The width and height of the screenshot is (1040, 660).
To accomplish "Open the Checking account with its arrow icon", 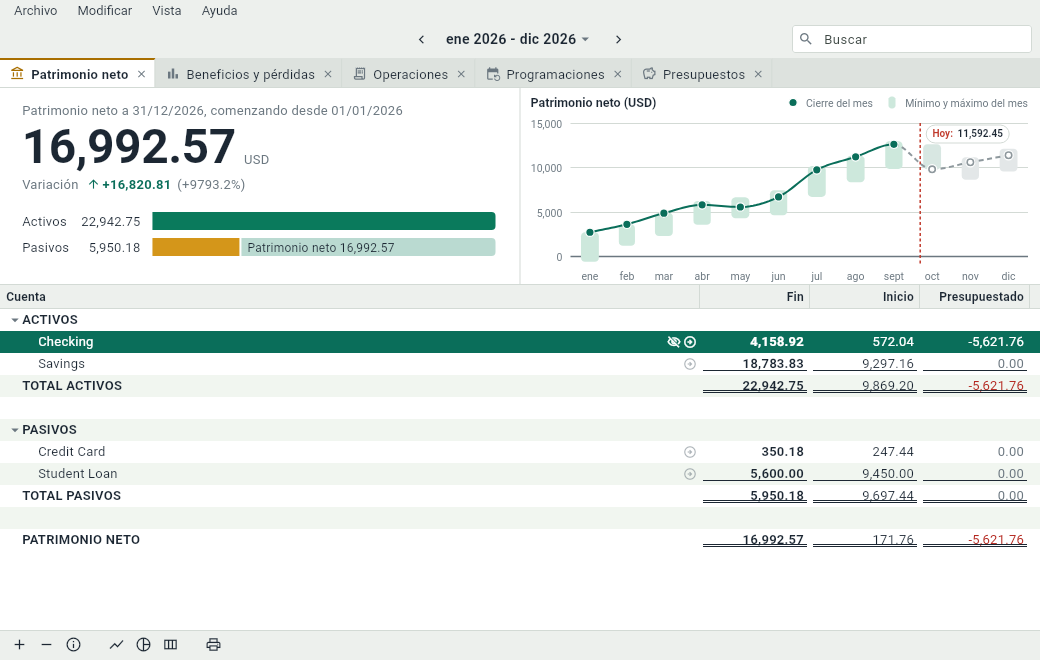I will tap(690, 342).
